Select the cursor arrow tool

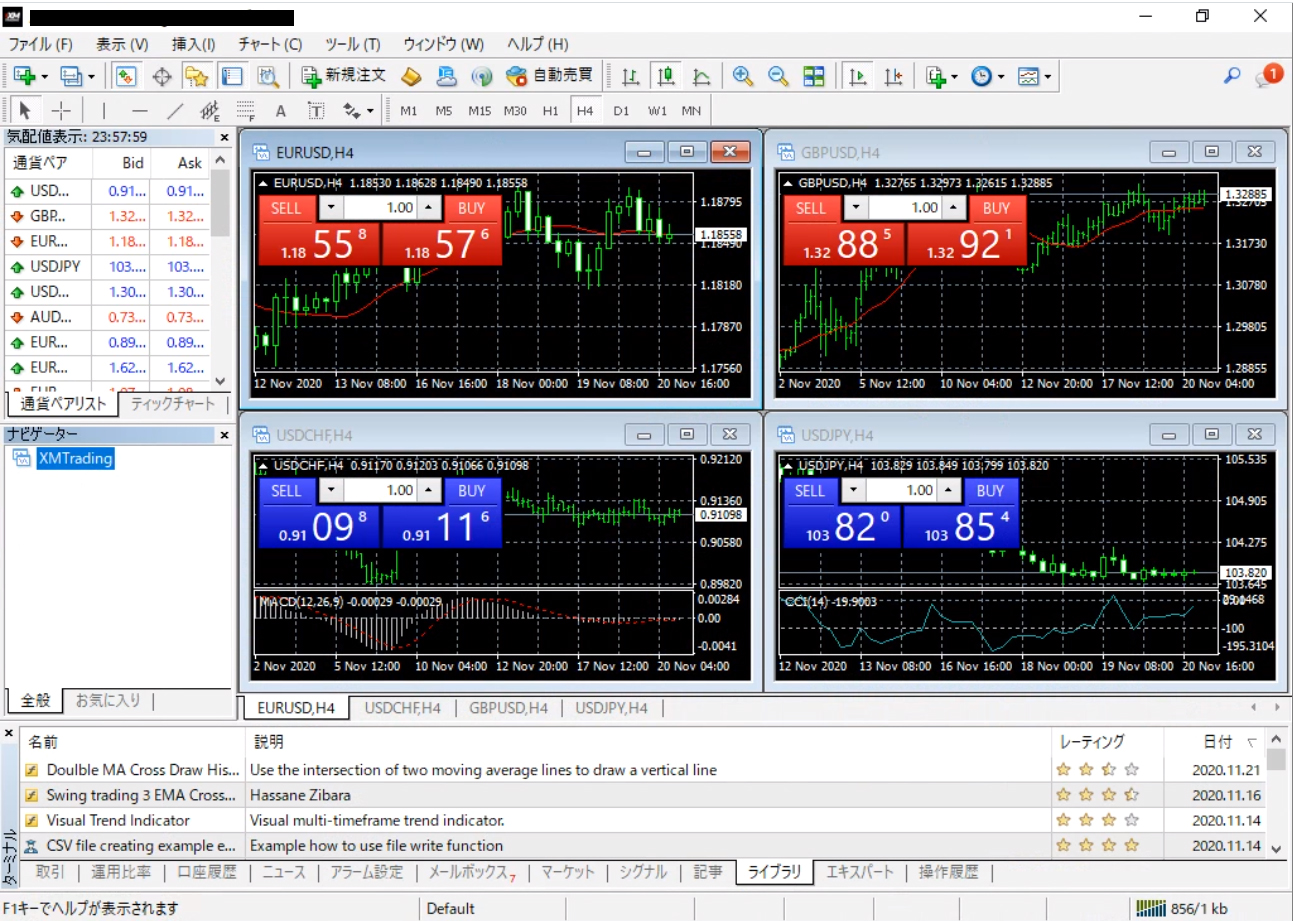point(26,110)
